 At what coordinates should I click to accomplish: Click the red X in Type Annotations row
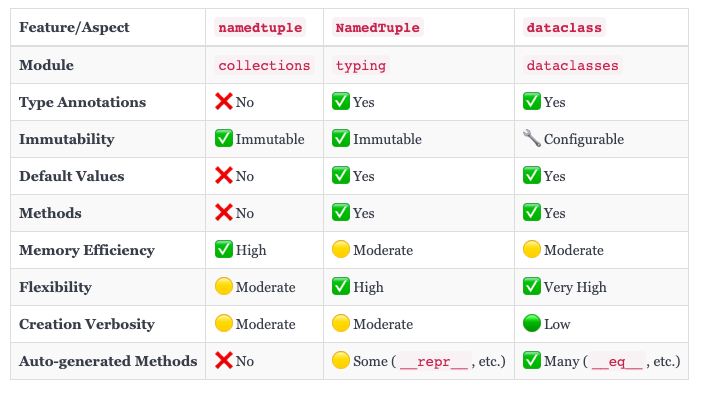(x=224, y=102)
